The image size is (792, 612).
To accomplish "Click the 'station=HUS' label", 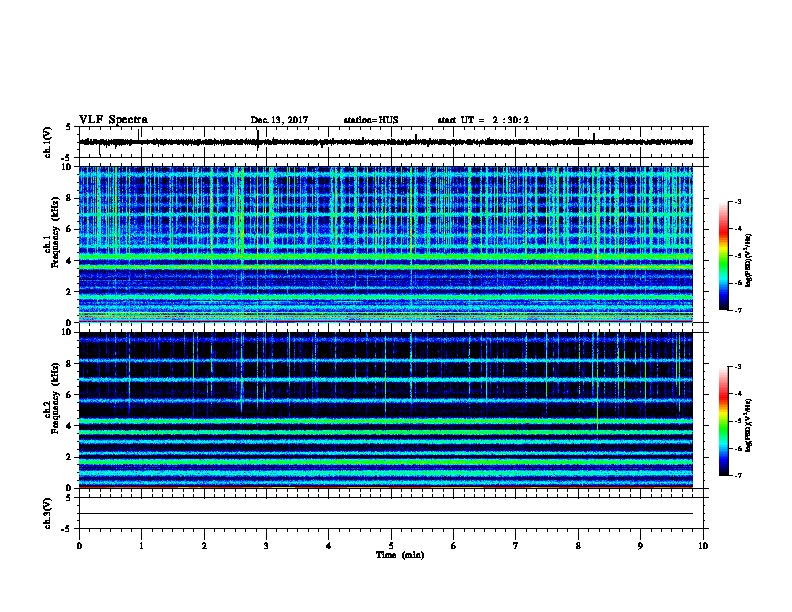I will 371,120.
